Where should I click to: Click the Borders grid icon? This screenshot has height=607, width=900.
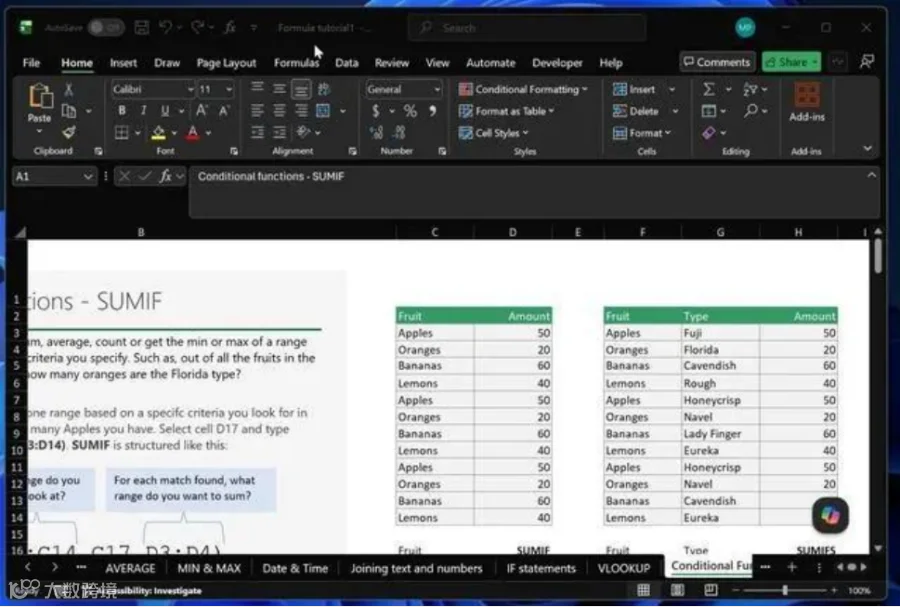click(x=122, y=133)
